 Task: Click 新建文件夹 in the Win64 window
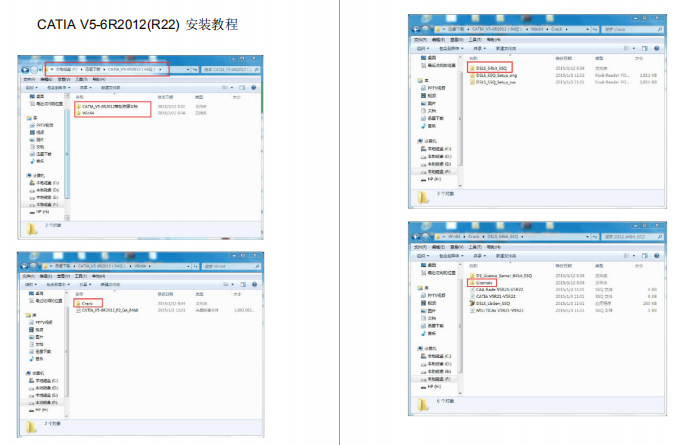tap(110, 284)
